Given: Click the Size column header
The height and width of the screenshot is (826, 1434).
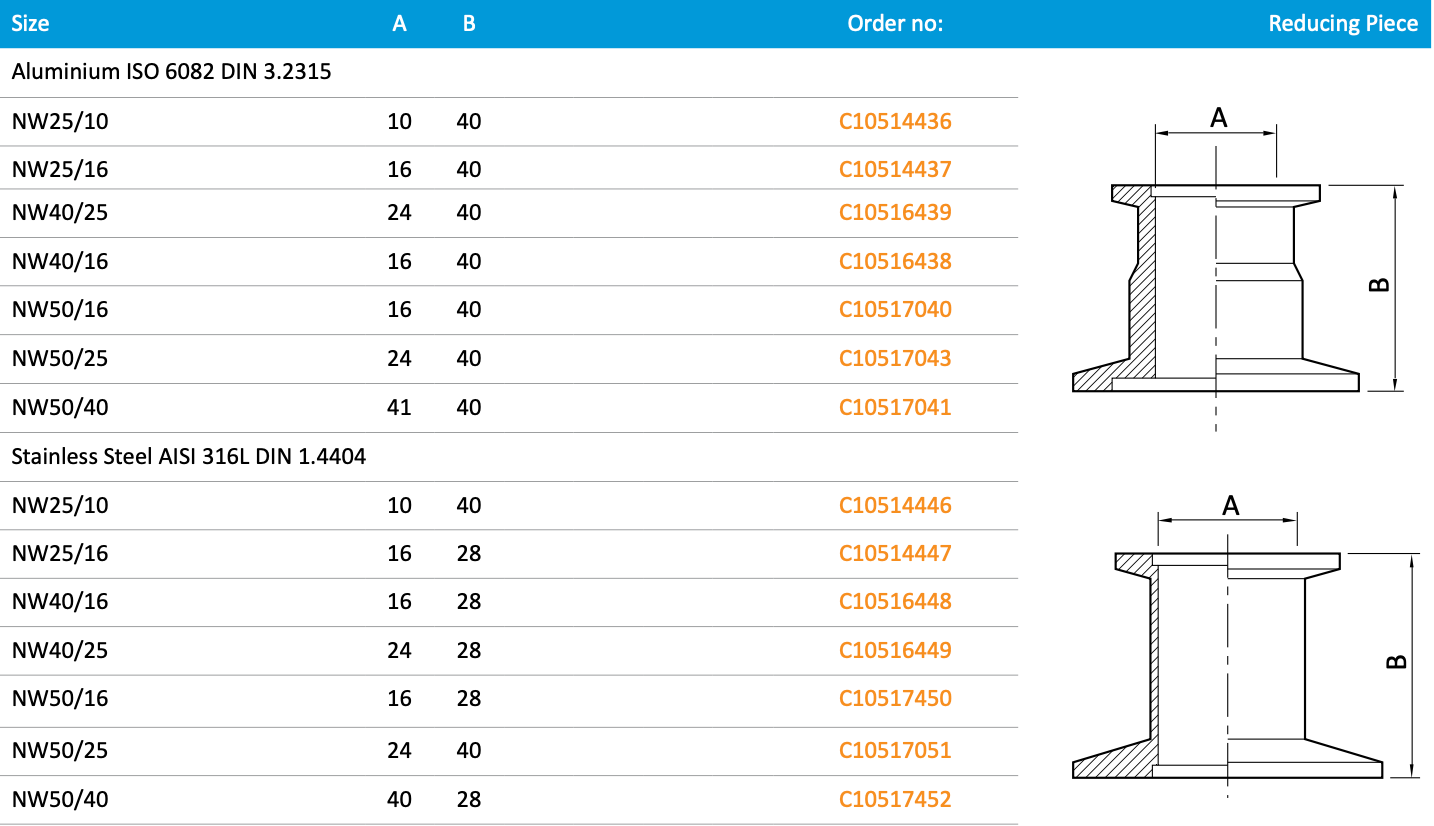Looking at the screenshot, I should [30, 24].
